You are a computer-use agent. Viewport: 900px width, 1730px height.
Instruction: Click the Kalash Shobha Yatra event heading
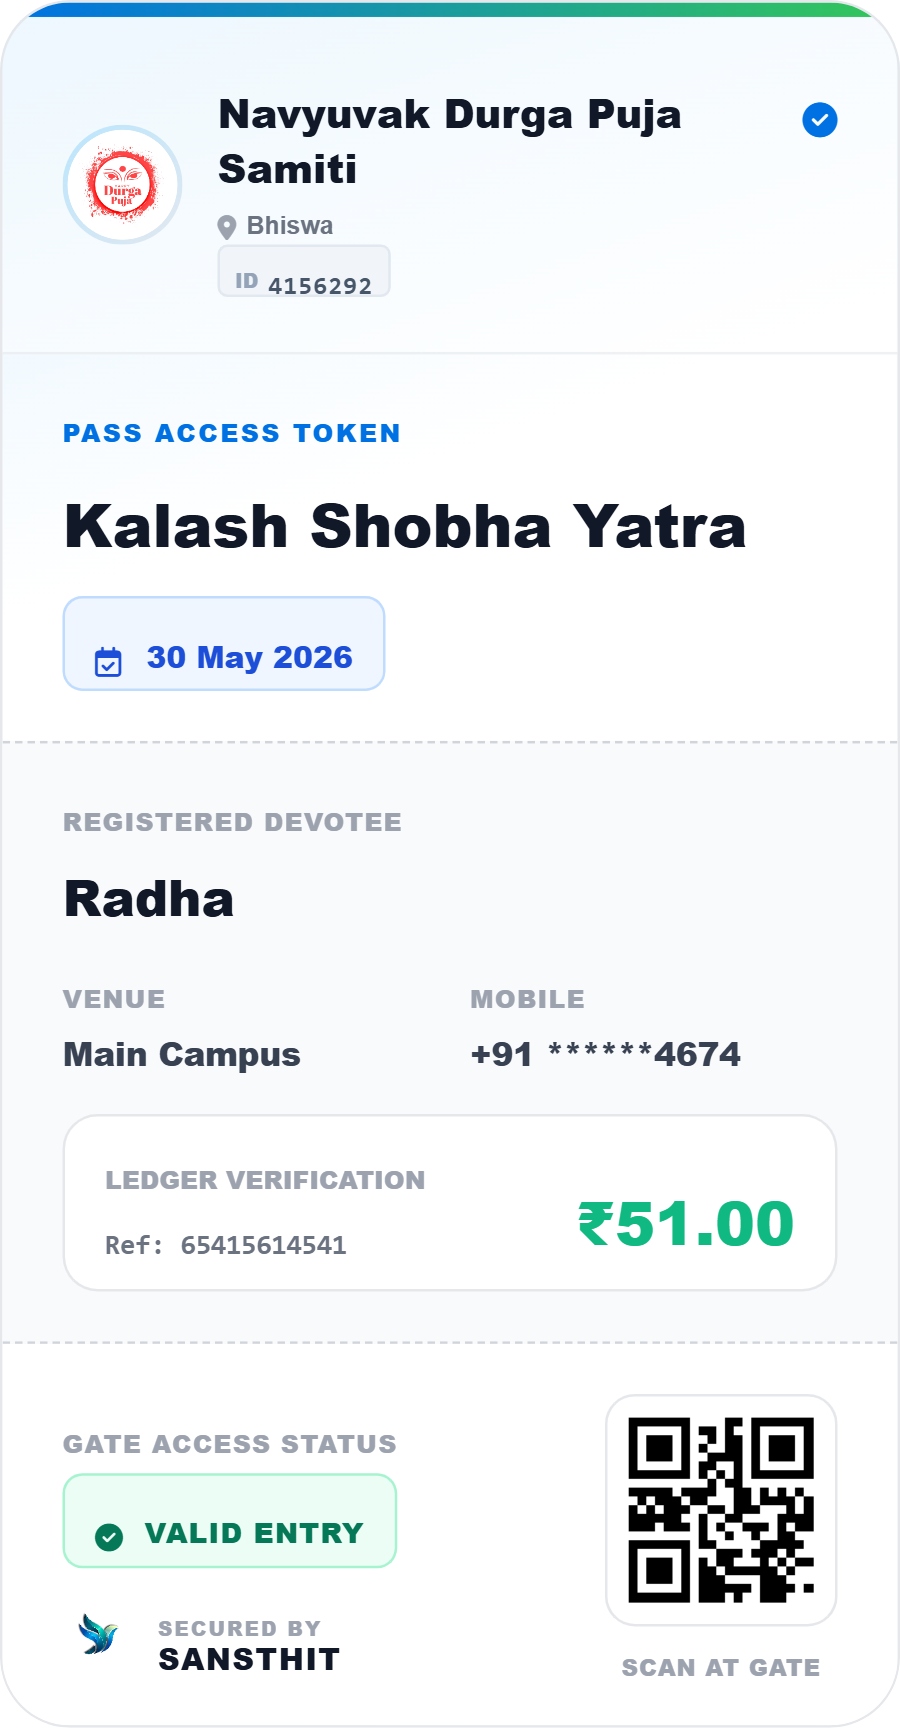[405, 526]
